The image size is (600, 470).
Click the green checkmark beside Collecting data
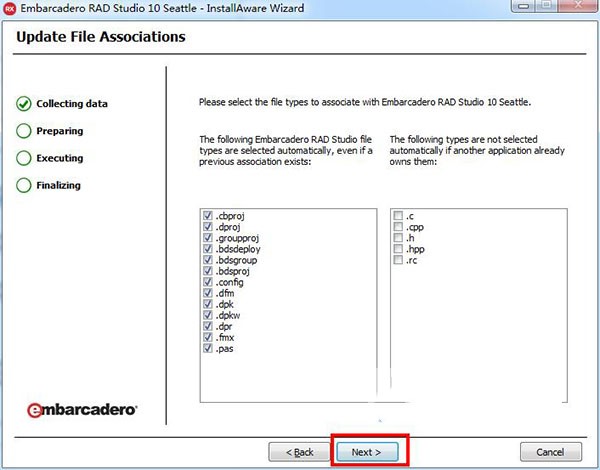pos(23,103)
